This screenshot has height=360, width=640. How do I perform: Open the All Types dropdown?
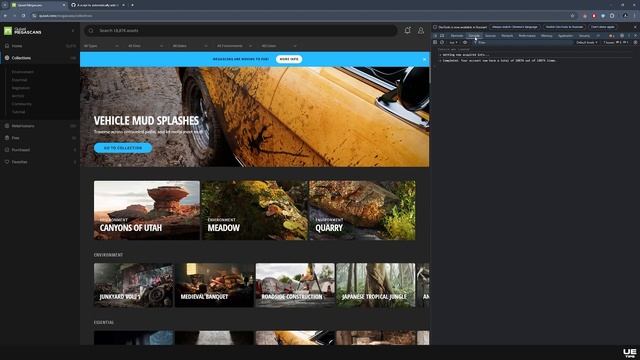(x=101, y=46)
